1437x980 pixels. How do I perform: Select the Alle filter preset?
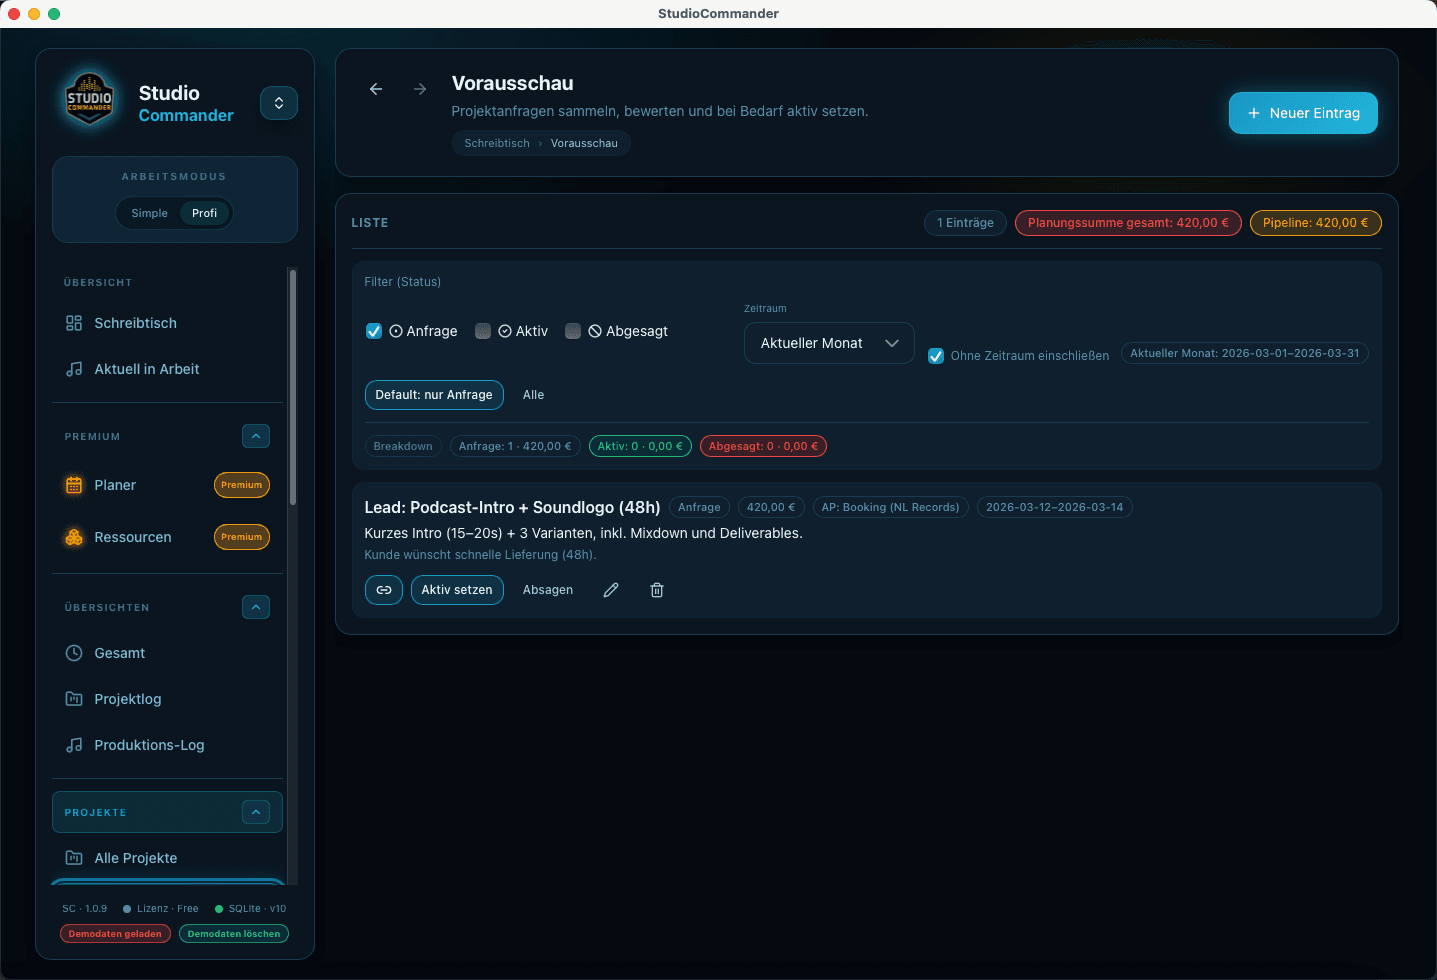pyautogui.click(x=533, y=395)
